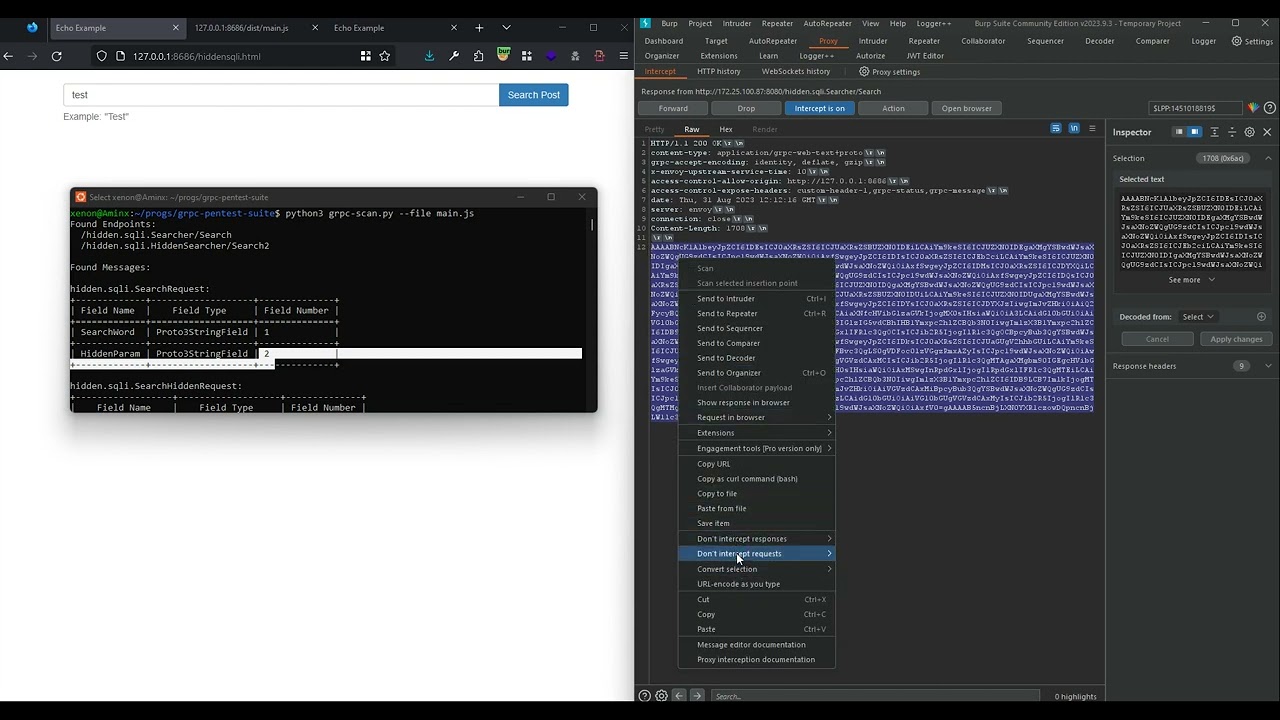The image size is (1280, 720).
Task: Open Firefox downloads arrow icon
Action: click(429, 56)
